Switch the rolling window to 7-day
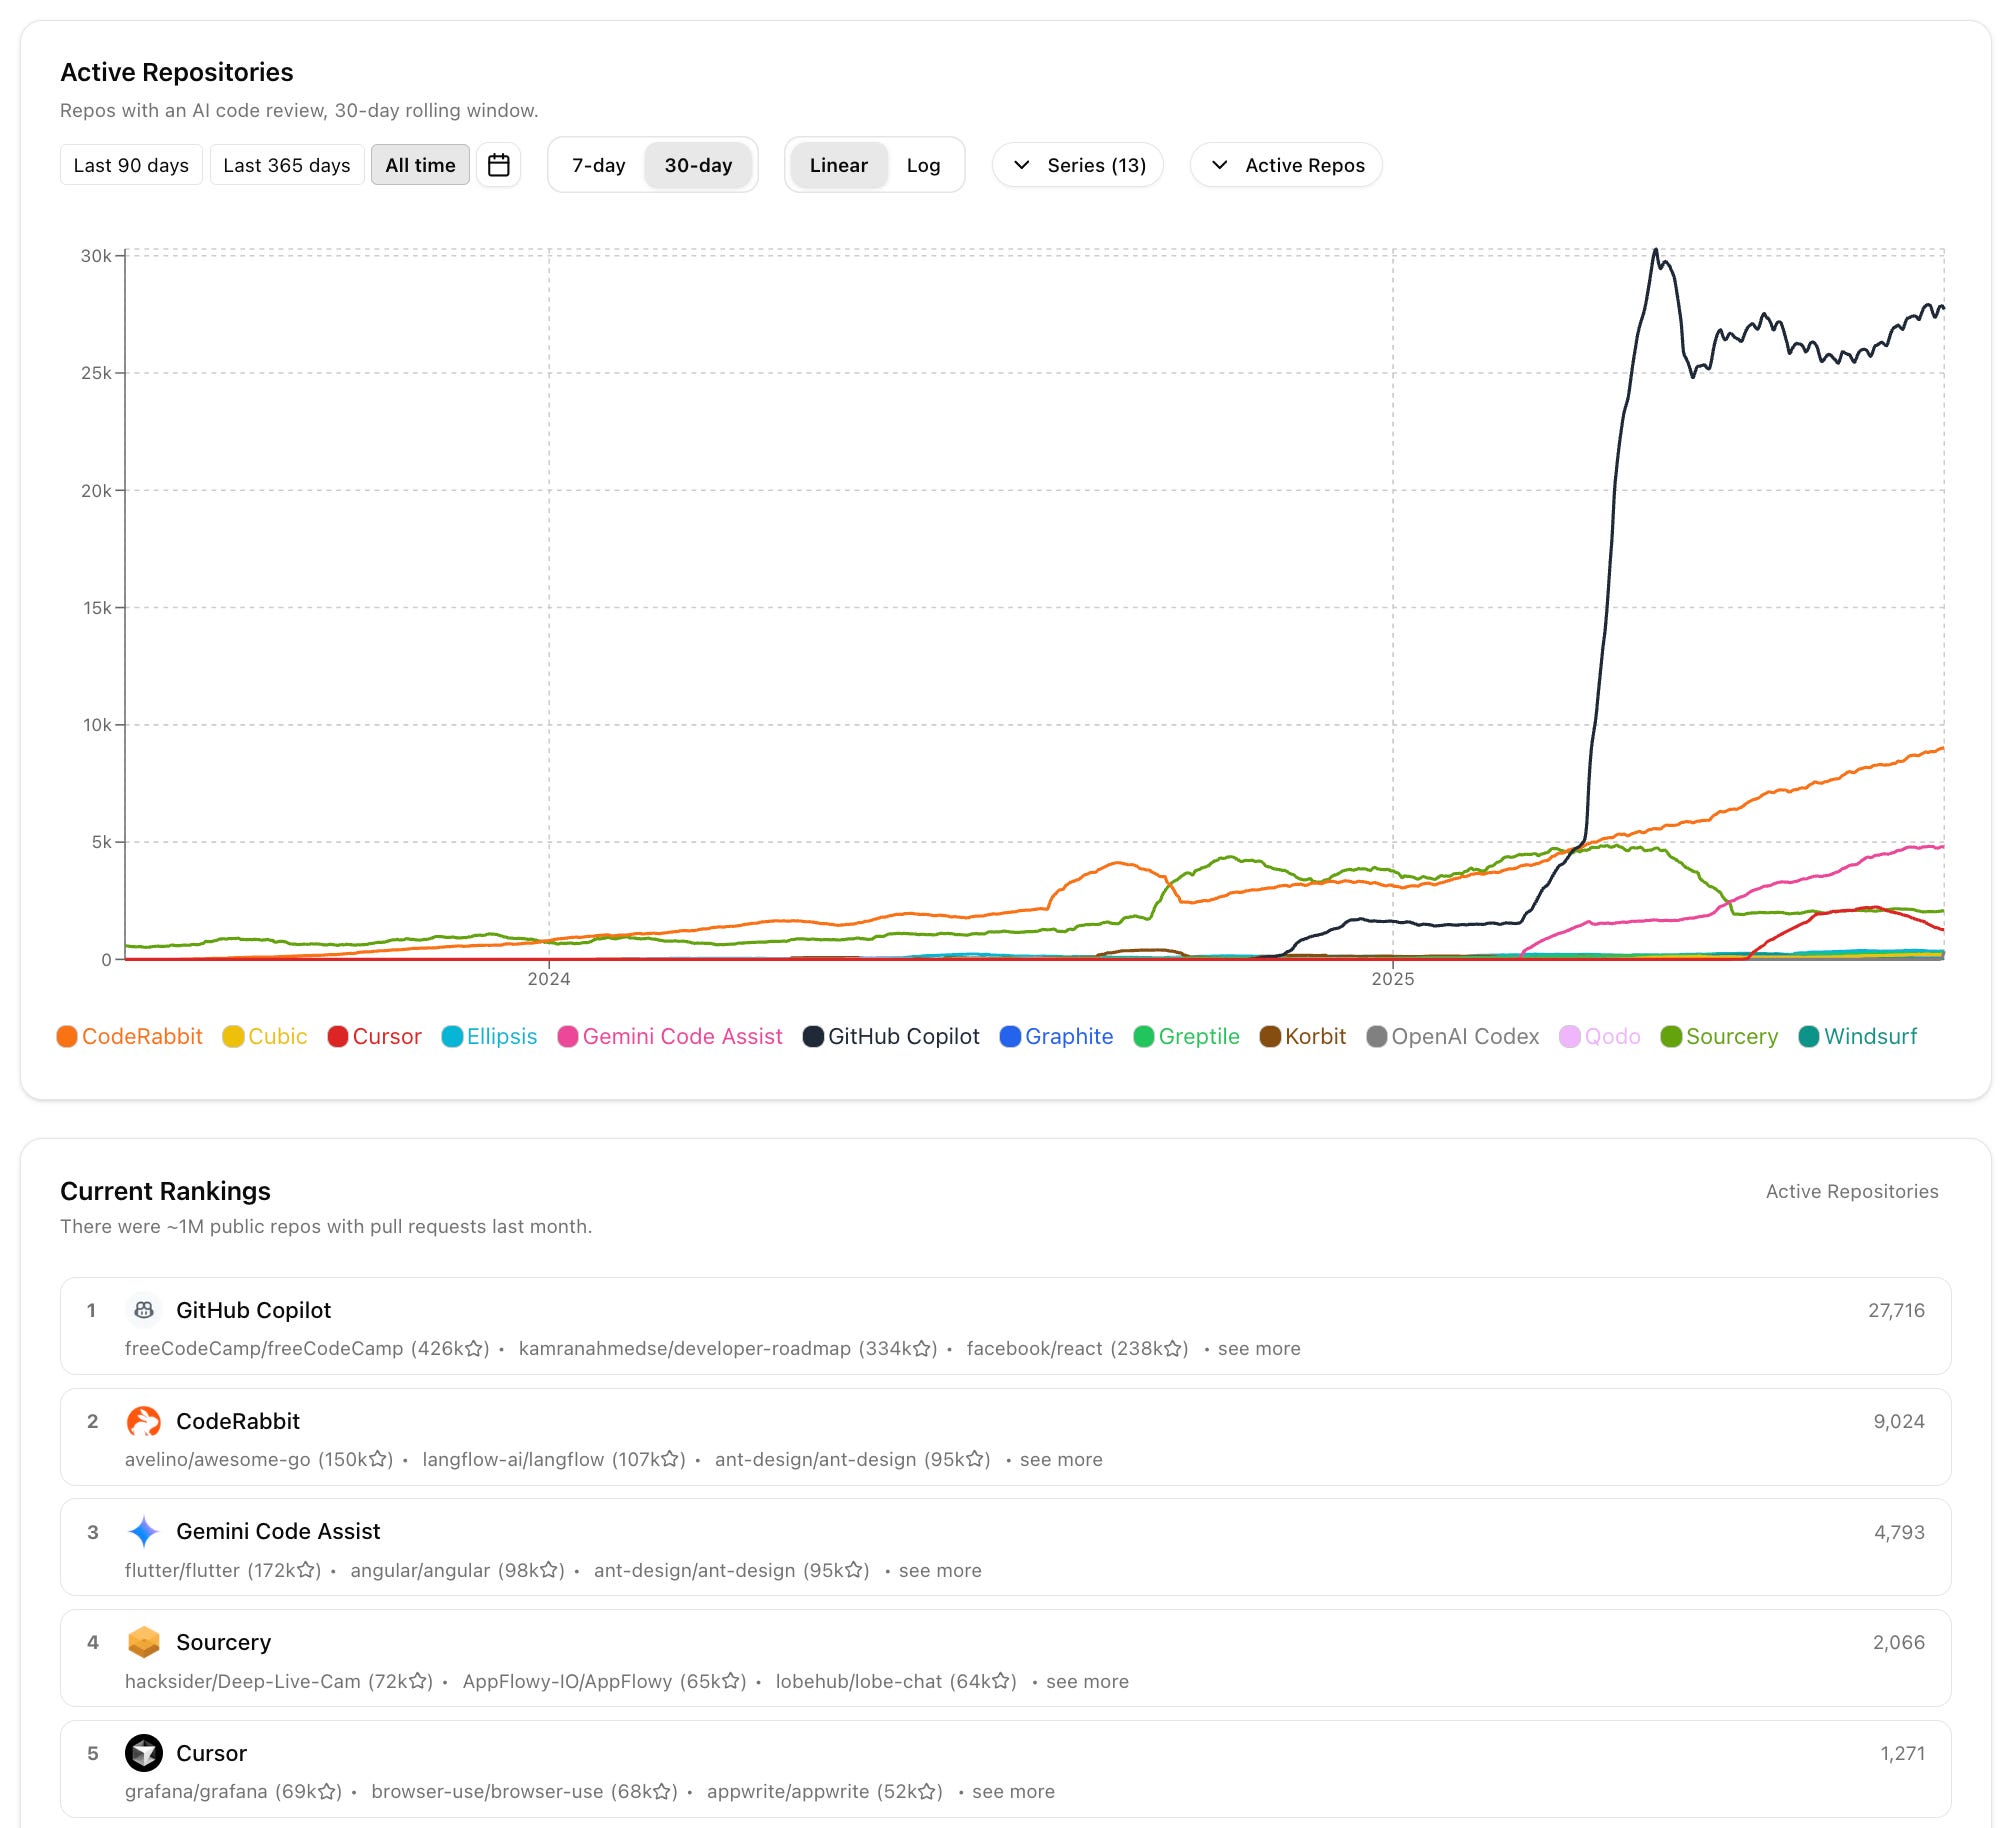This screenshot has width=2006, height=1828. tap(598, 165)
